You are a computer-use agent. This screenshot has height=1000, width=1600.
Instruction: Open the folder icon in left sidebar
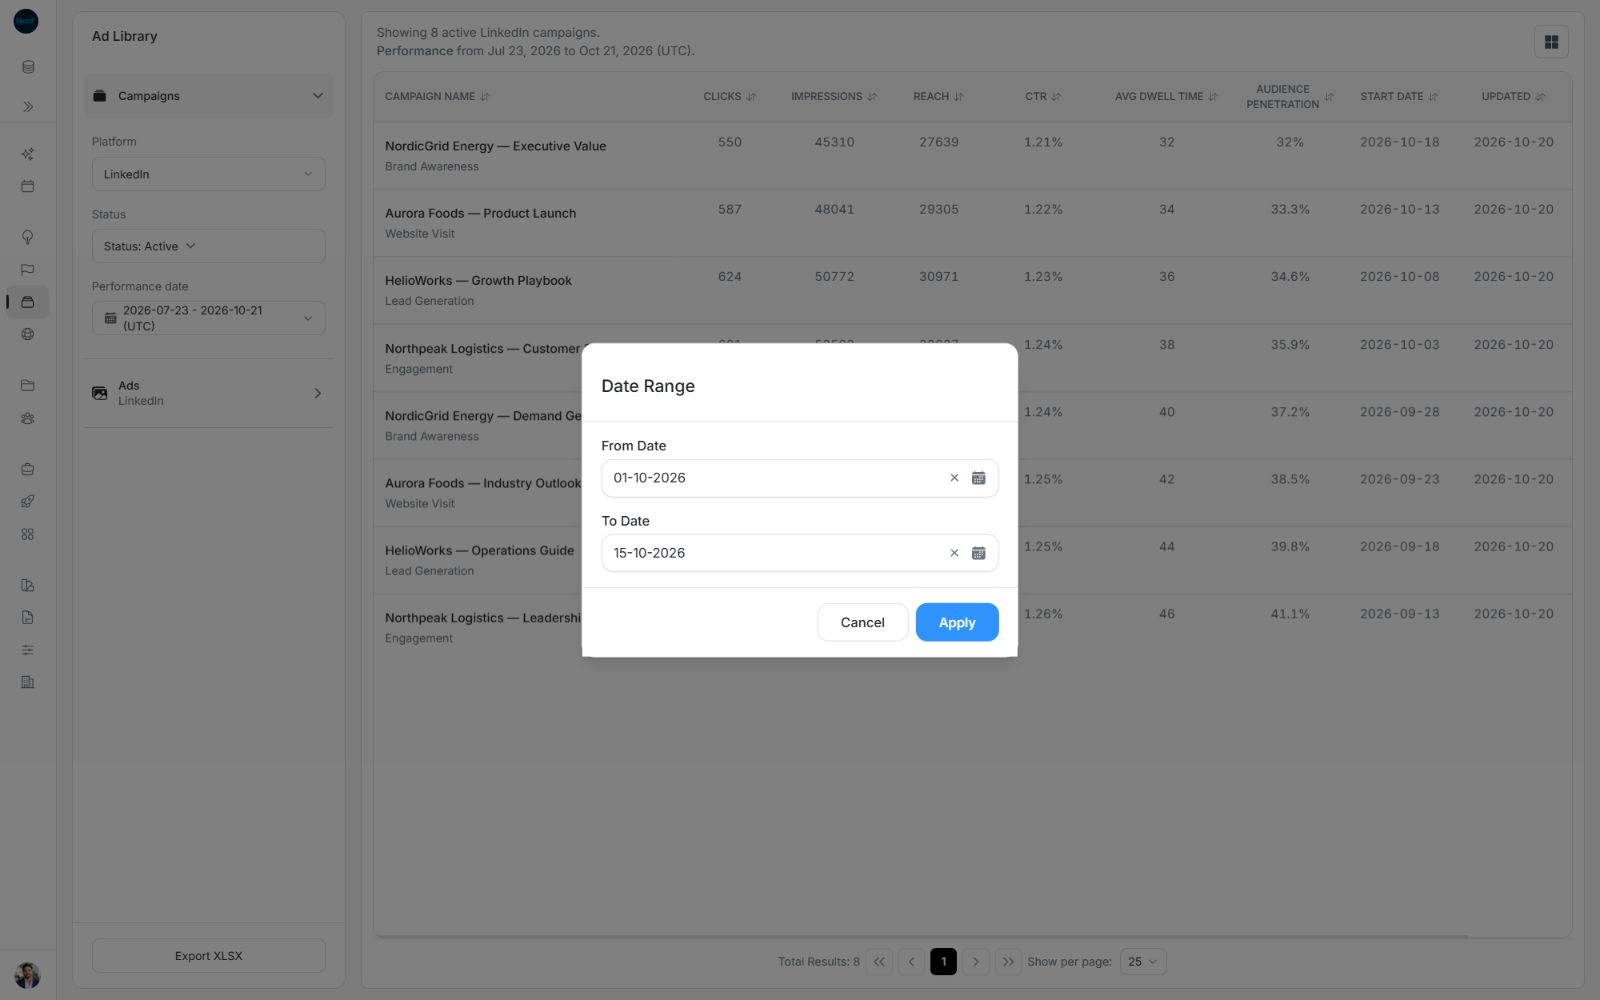pos(28,385)
